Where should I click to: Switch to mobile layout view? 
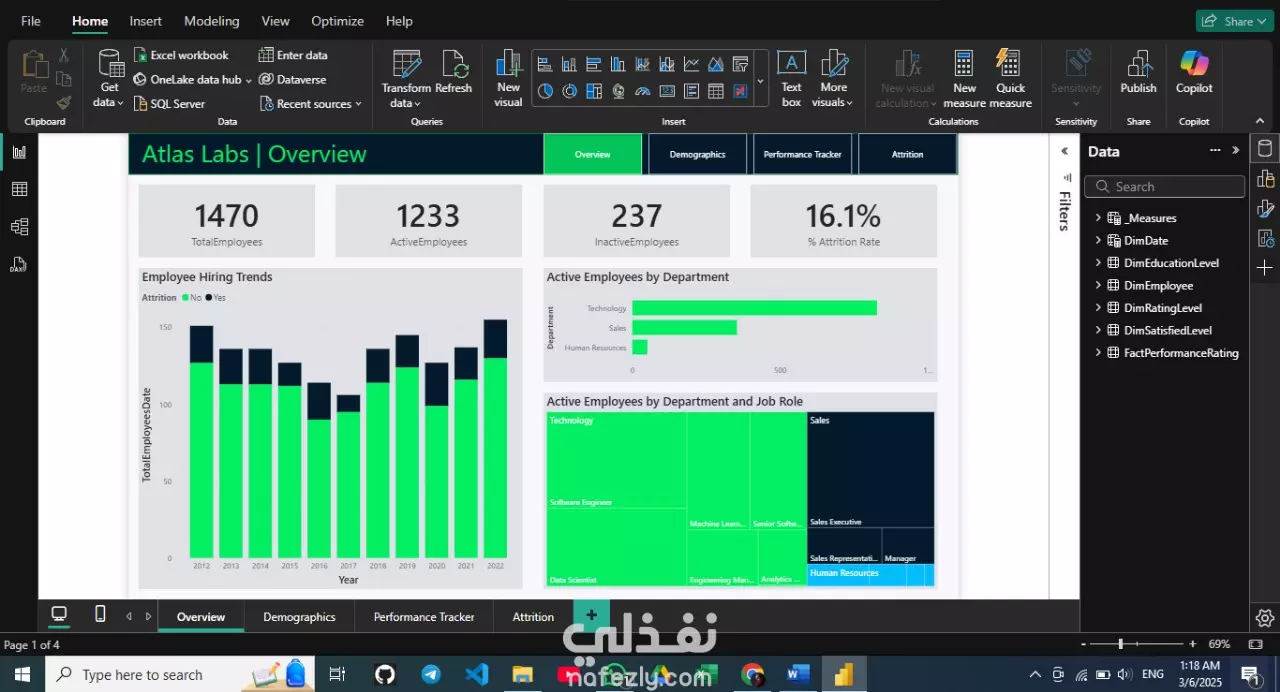tap(100, 614)
